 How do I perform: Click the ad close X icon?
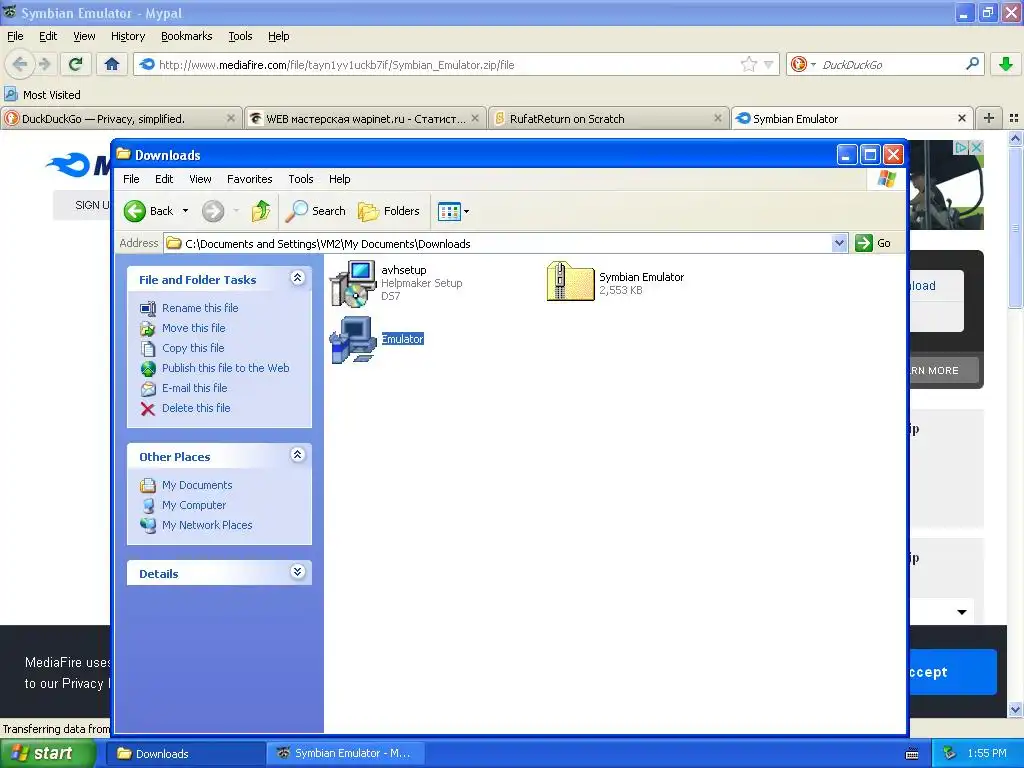coord(976,148)
